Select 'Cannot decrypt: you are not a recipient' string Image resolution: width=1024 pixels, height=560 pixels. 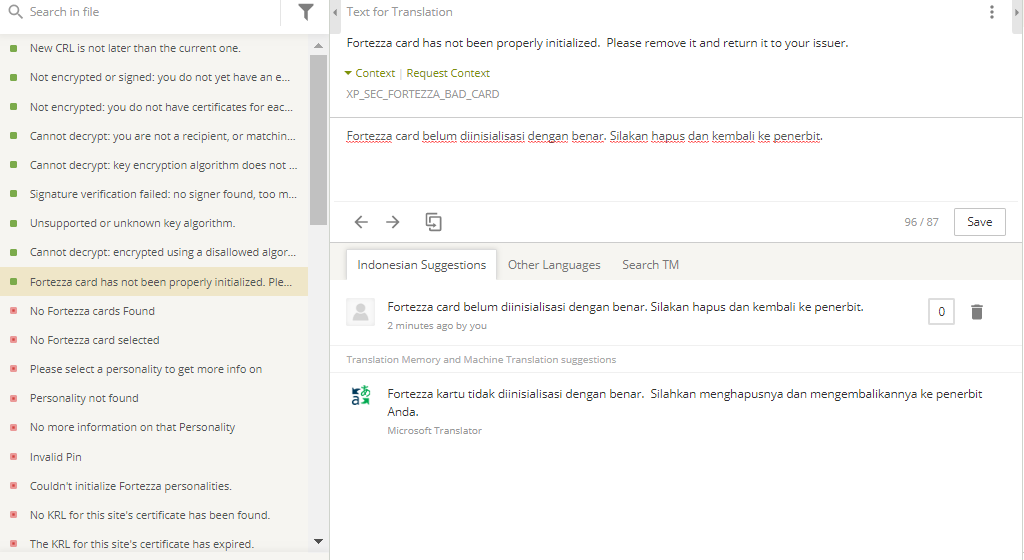point(154,136)
